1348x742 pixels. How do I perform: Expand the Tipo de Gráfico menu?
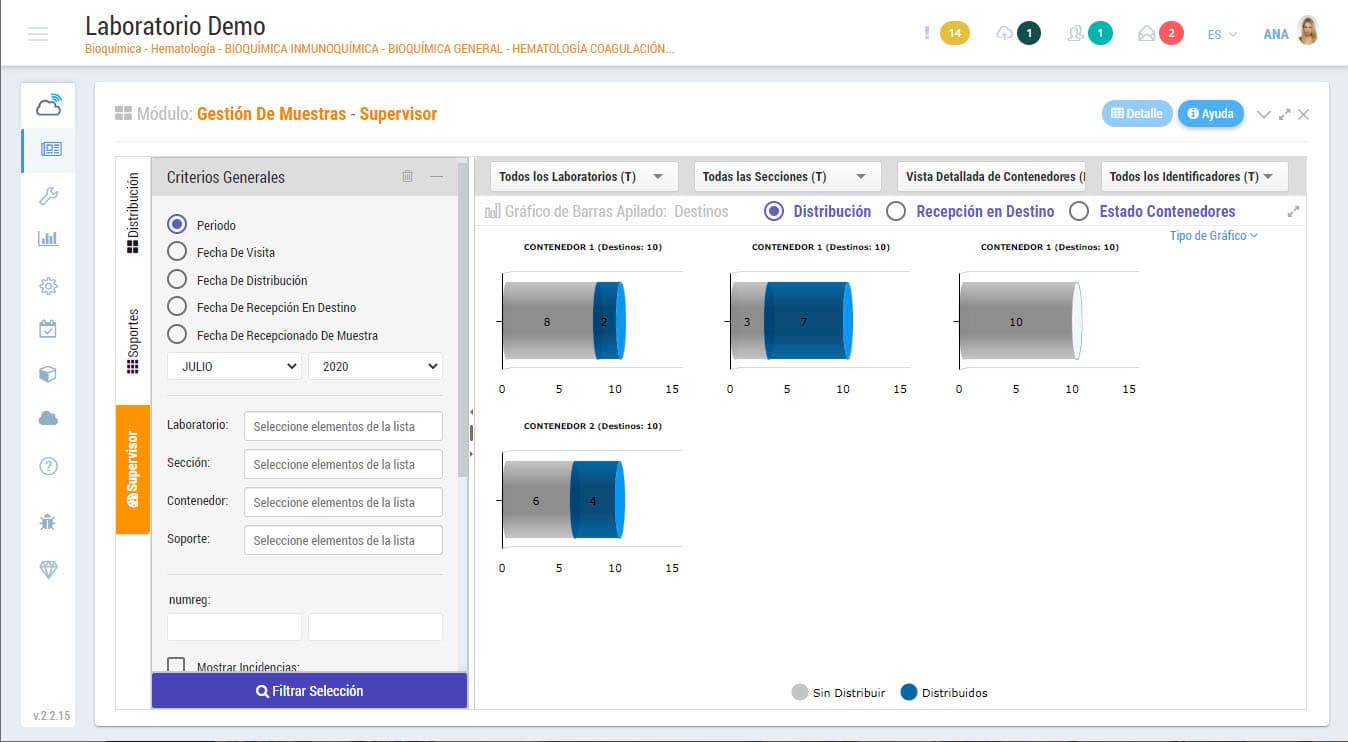tap(1213, 236)
